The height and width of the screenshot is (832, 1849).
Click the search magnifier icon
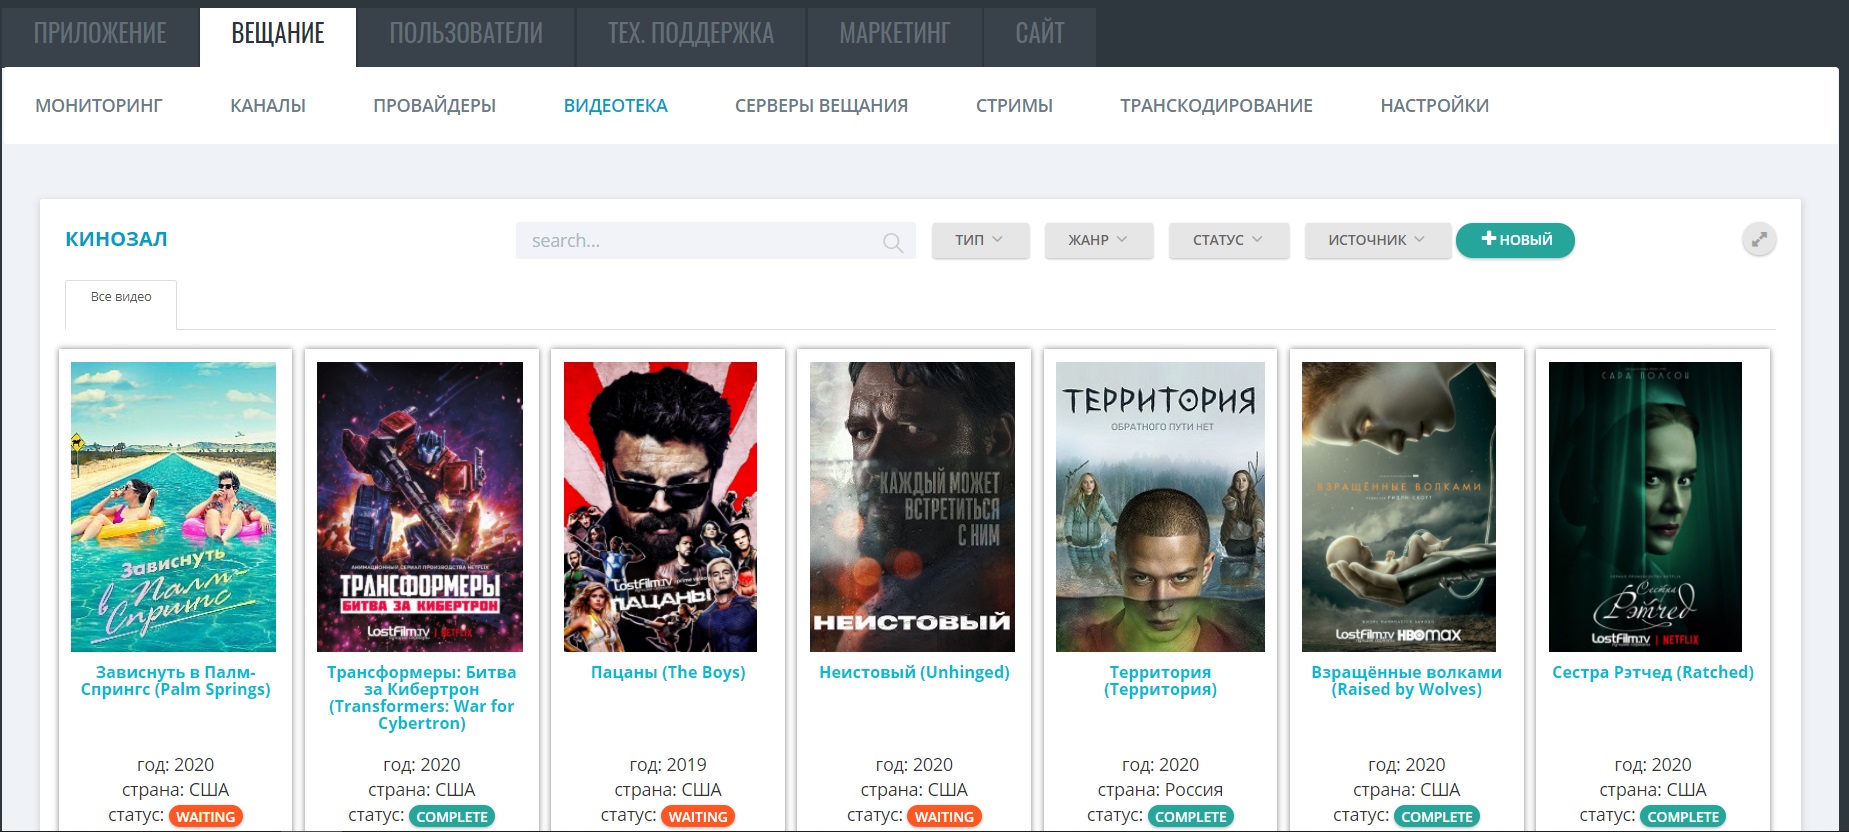coord(892,242)
